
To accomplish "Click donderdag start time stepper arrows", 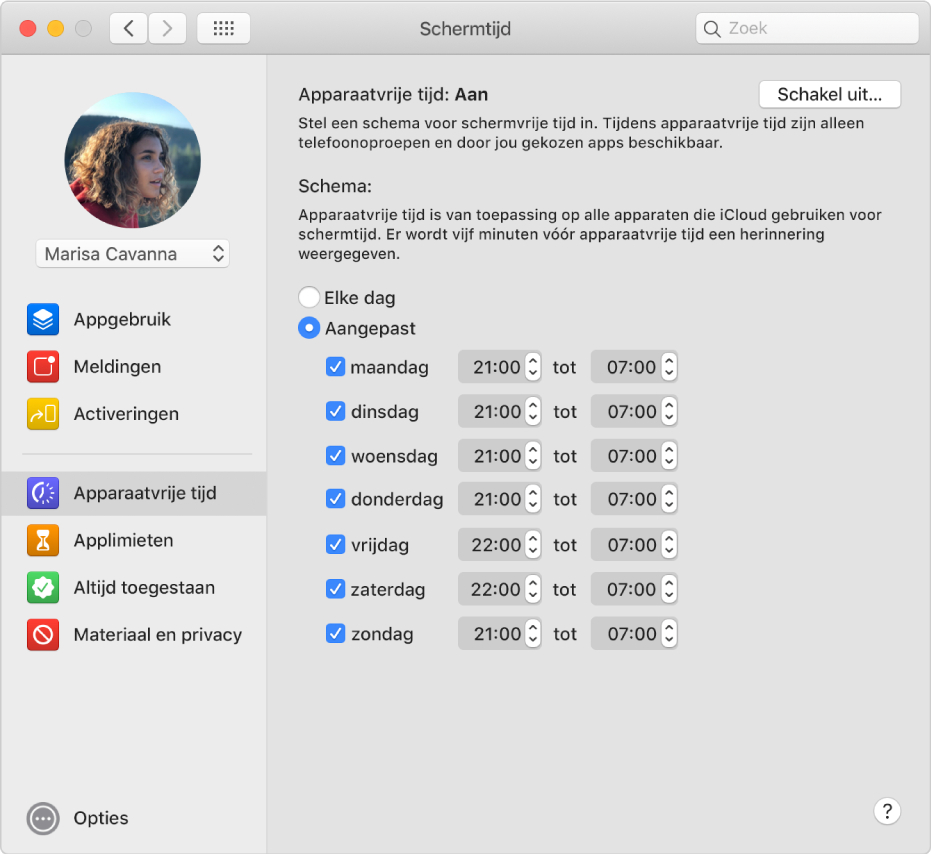I will (533, 499).
